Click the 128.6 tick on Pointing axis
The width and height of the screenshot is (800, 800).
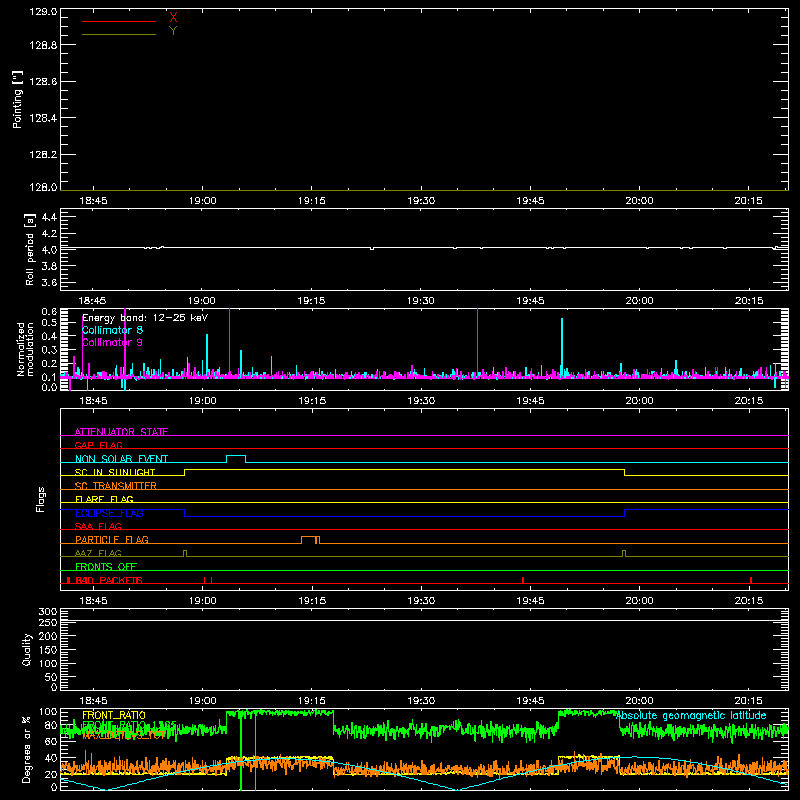click(43, 81)
